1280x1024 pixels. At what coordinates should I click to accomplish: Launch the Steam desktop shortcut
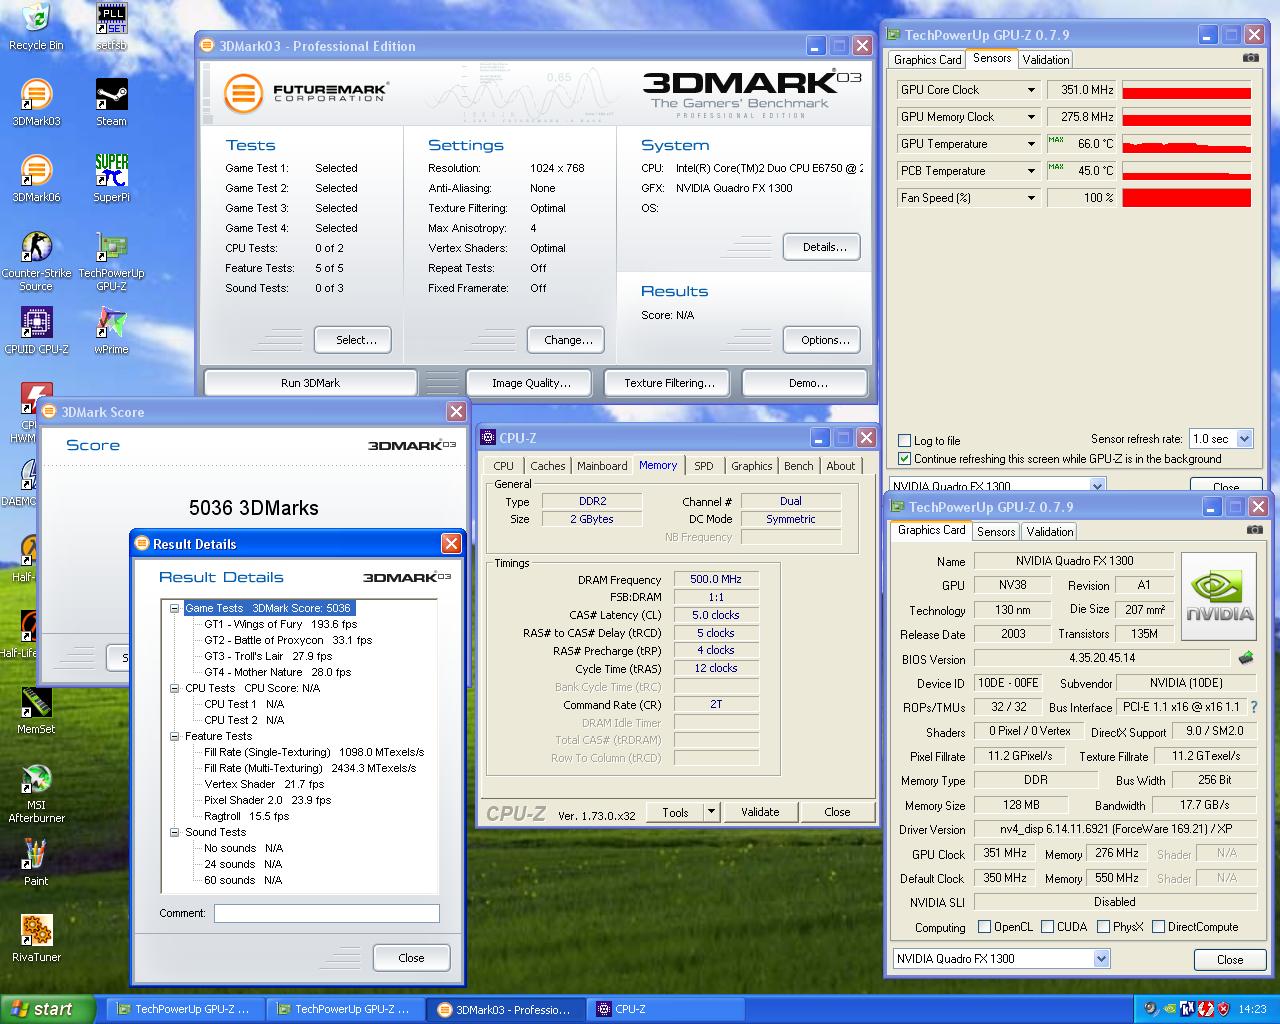111,102
